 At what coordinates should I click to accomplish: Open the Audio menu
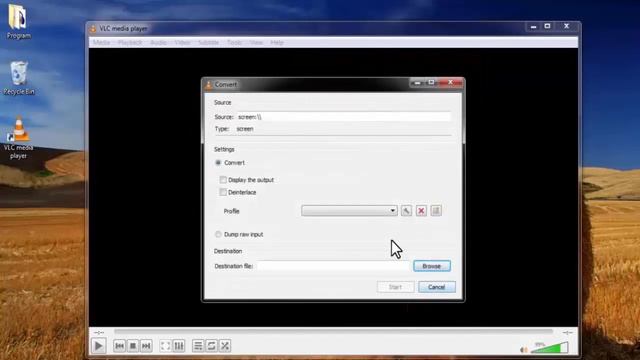(158, 42)
